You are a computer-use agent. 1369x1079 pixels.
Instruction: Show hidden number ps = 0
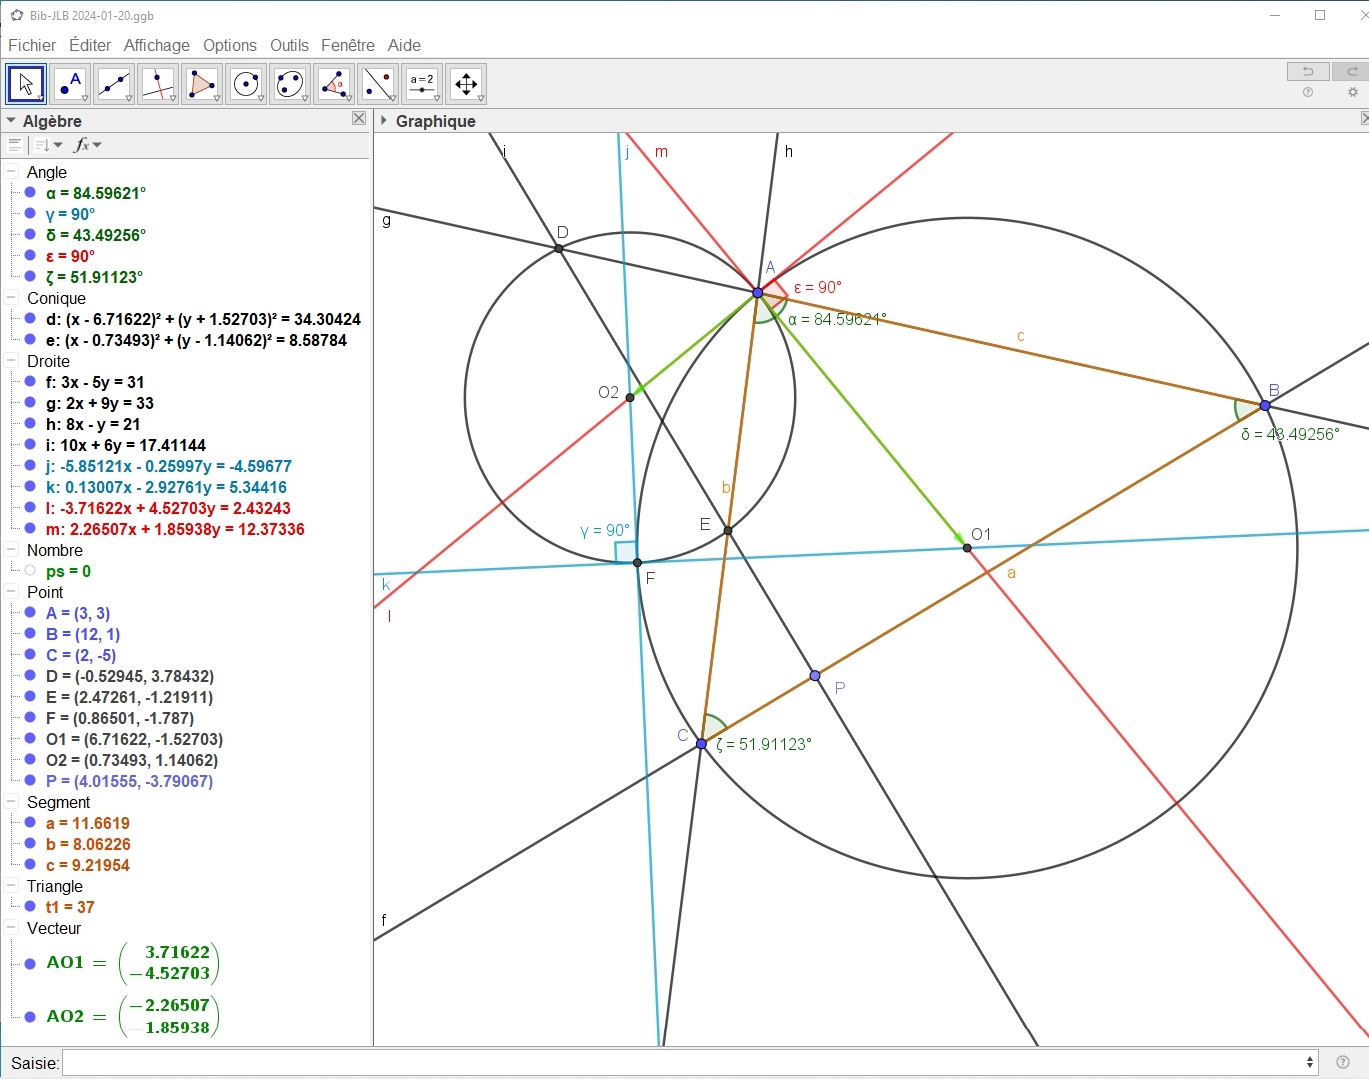click(x=30, y=571)
